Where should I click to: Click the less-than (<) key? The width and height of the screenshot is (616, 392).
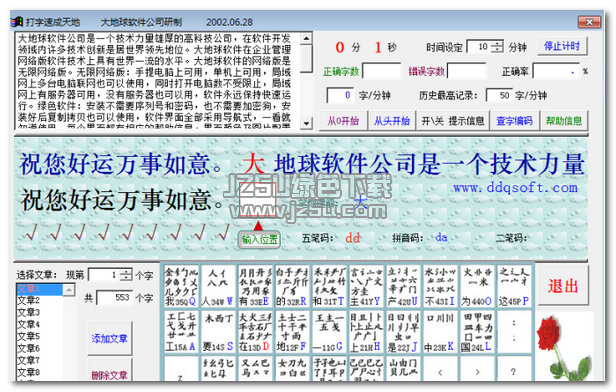point(440,369)
